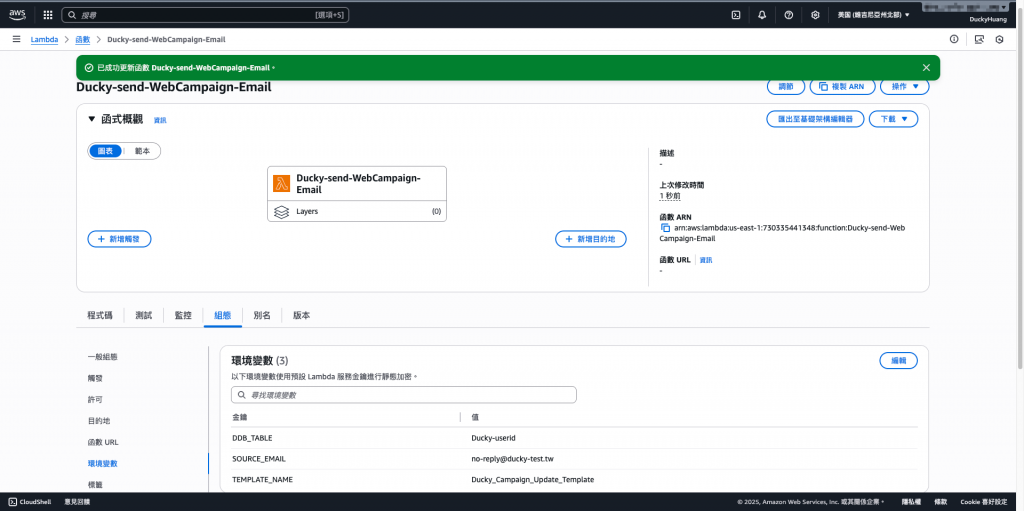The height and width of the screenshot is (511, 1024).
Task: Open 條款 link in footer
Action: 940,502
